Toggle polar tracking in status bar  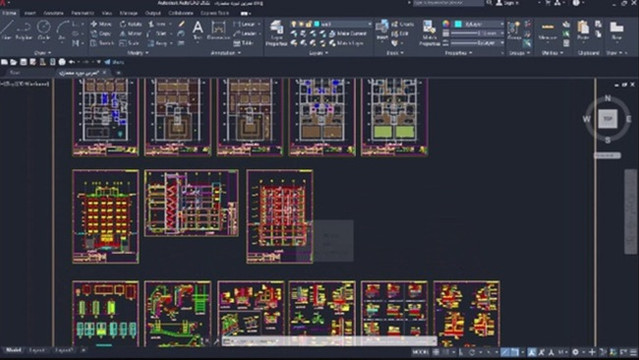click(x=472, y=352)
